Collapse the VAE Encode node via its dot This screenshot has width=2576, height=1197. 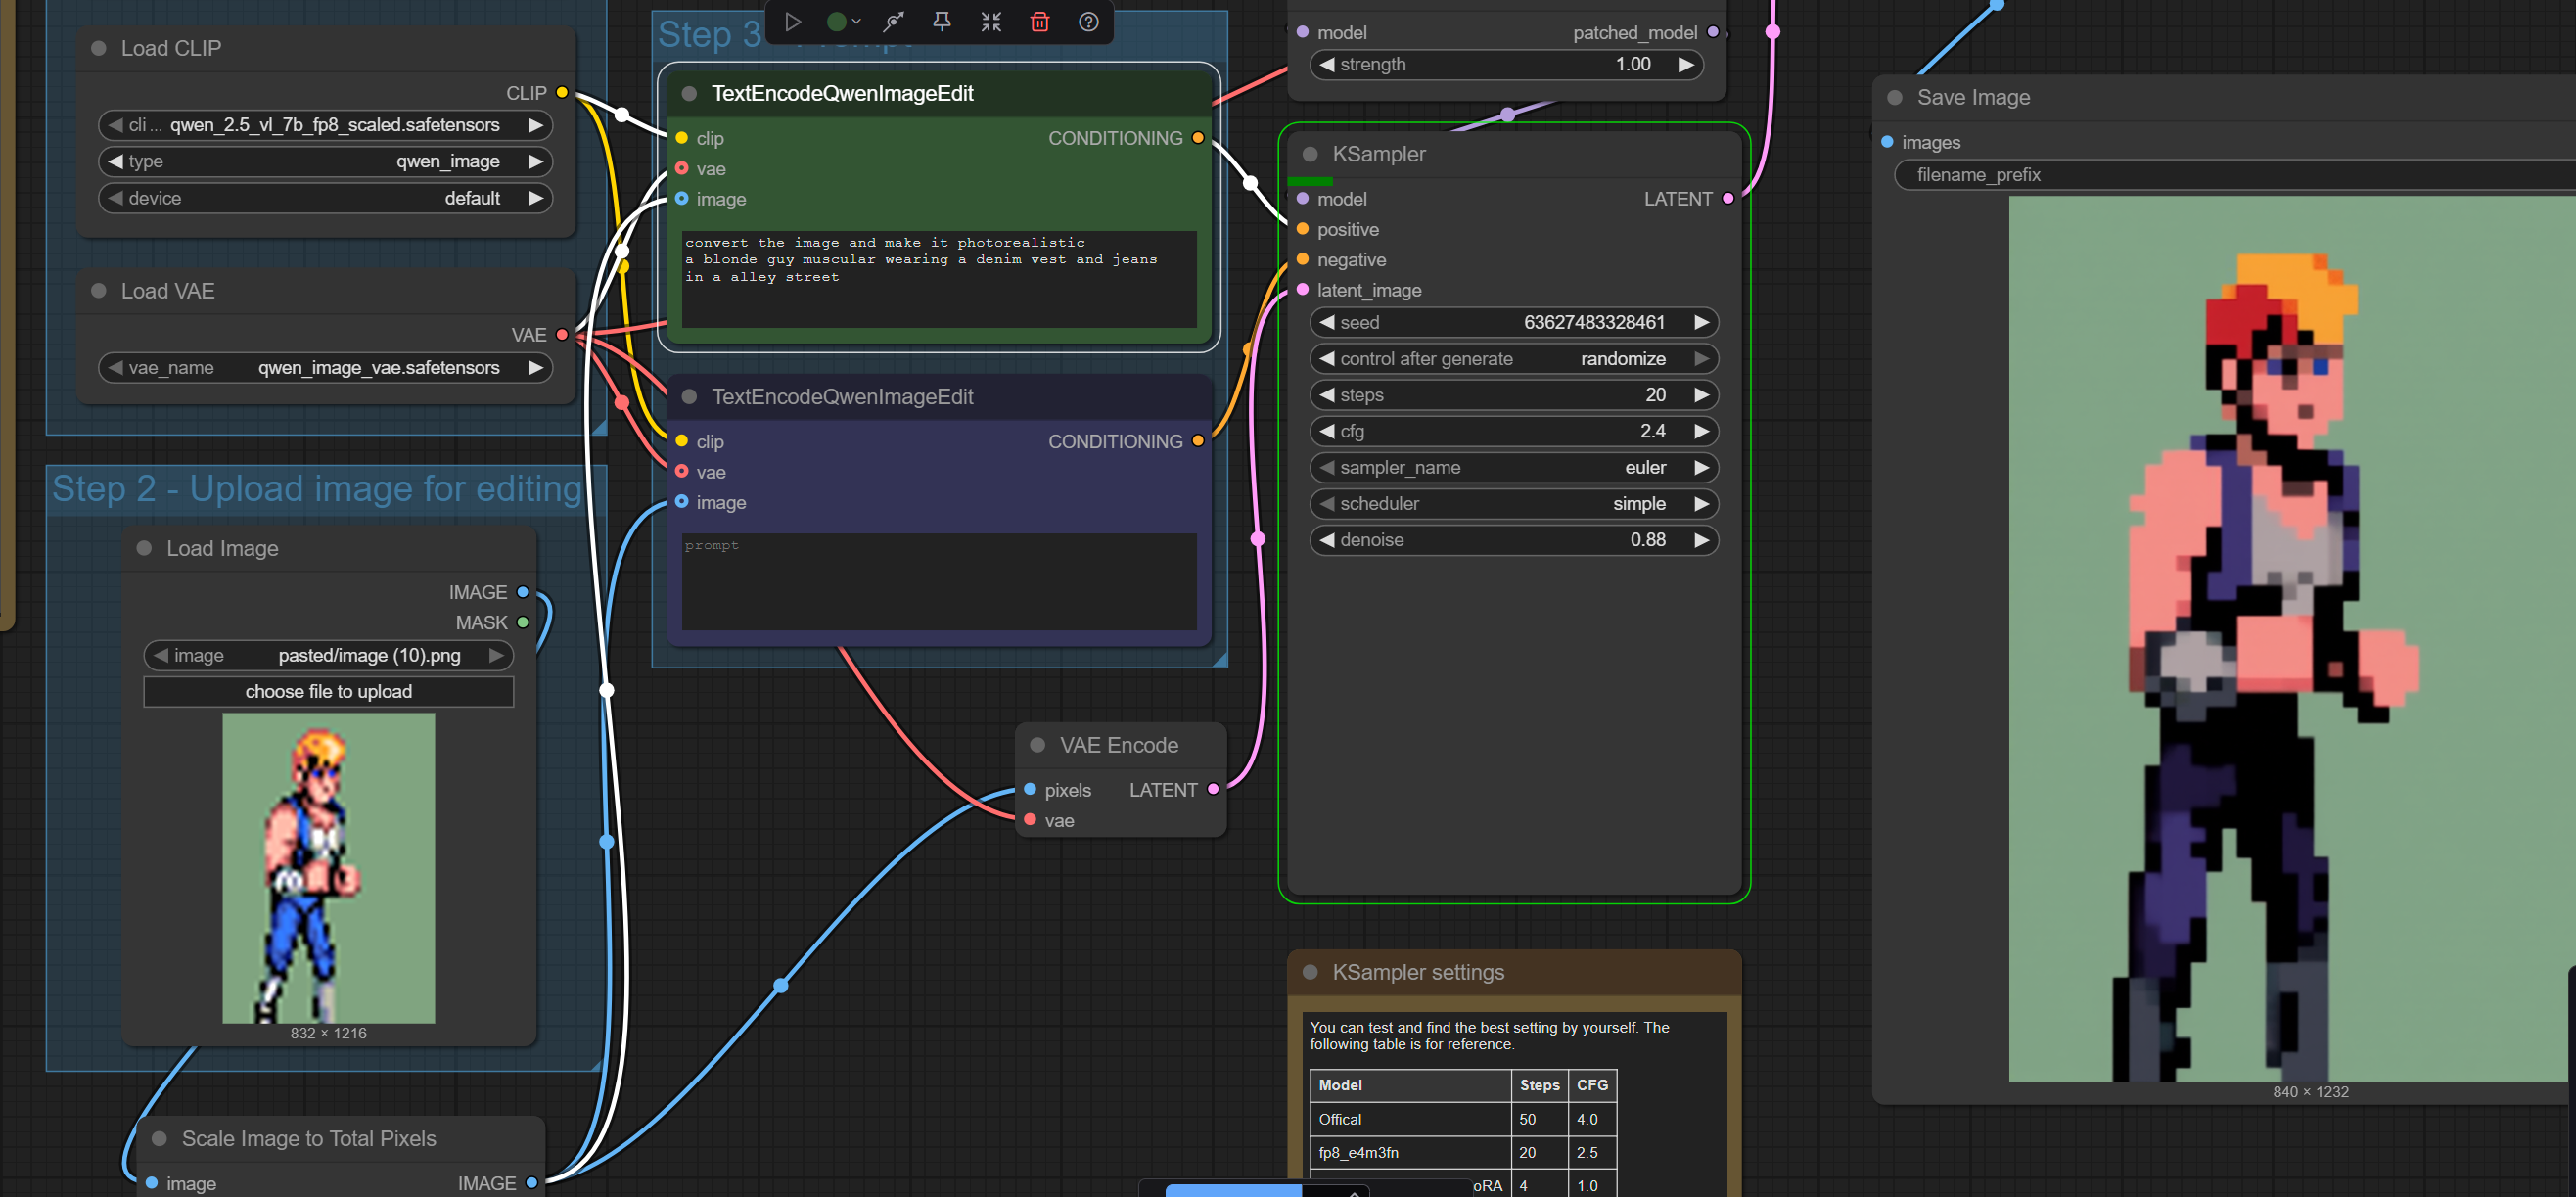tap(1038, 745)
